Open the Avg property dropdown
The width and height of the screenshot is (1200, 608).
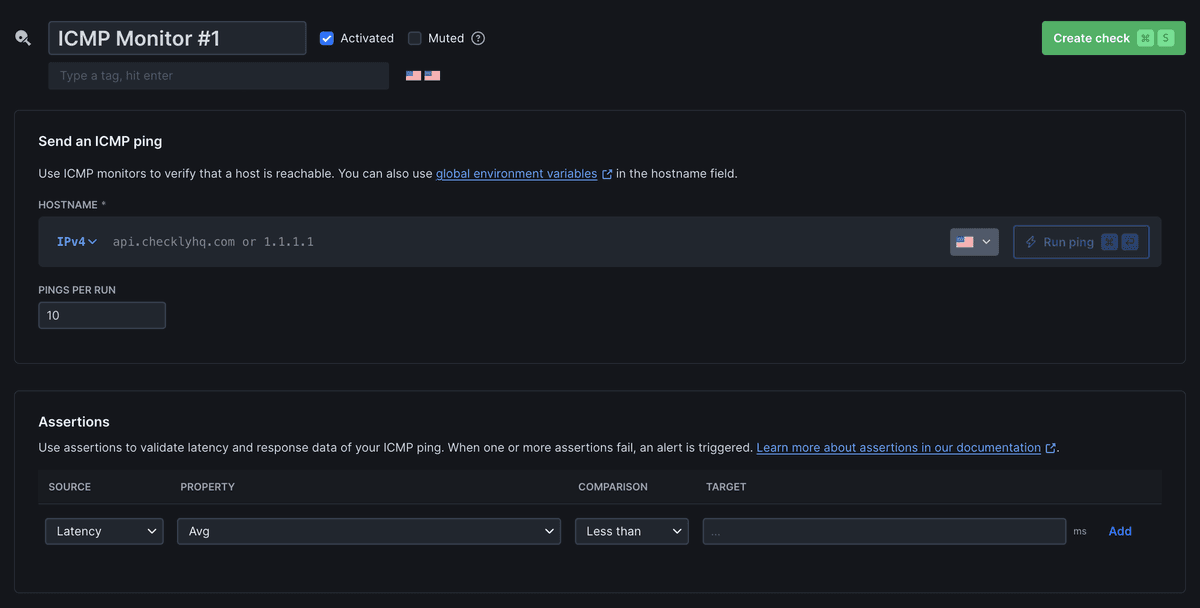(x=368, y=531)
